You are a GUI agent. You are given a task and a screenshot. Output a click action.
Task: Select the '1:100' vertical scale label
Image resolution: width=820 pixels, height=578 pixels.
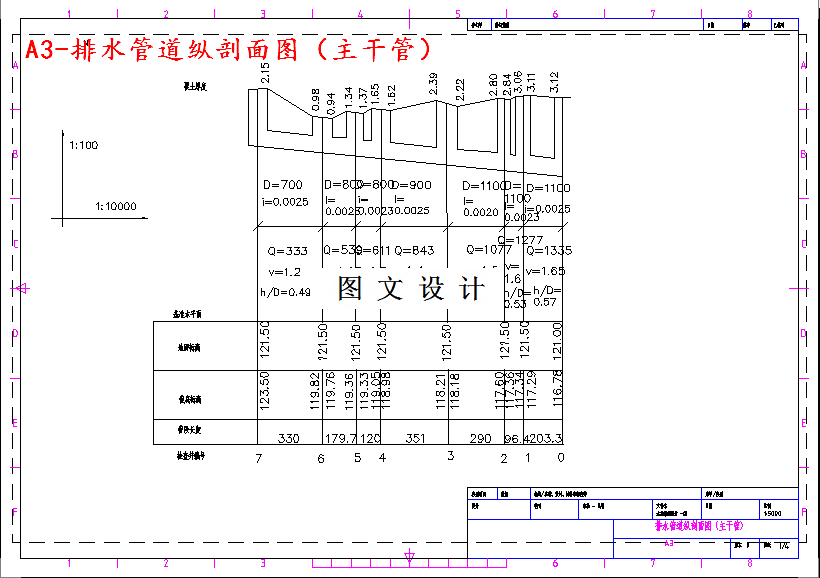84,145
